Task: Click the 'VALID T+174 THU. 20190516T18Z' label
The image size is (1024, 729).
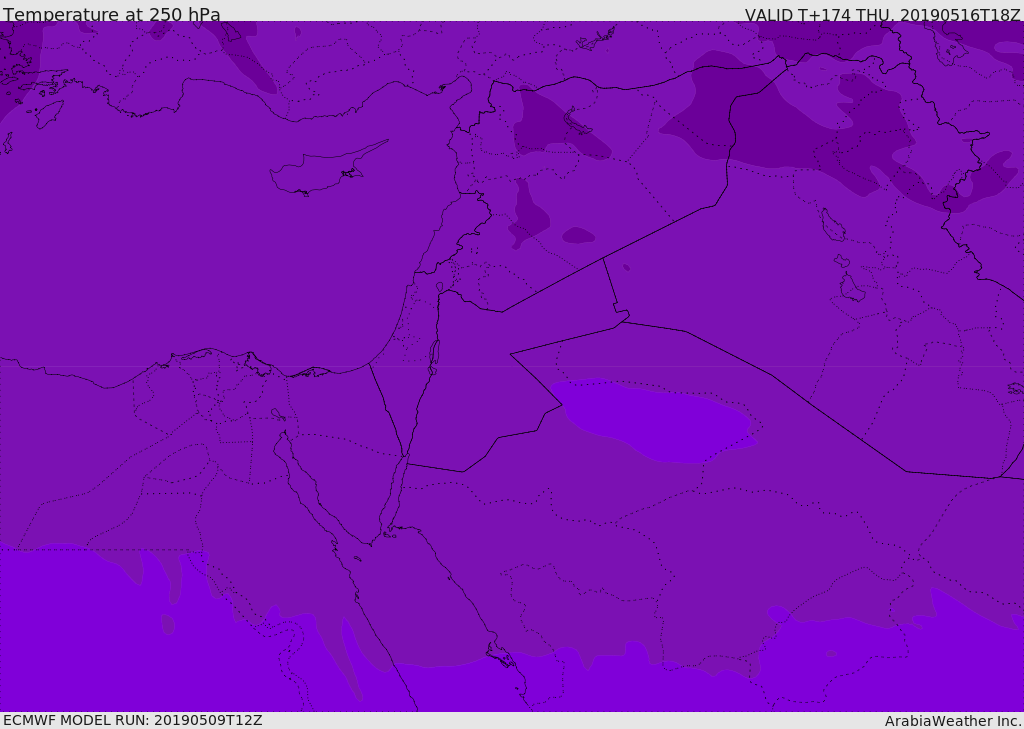Action: click(882, 14)
